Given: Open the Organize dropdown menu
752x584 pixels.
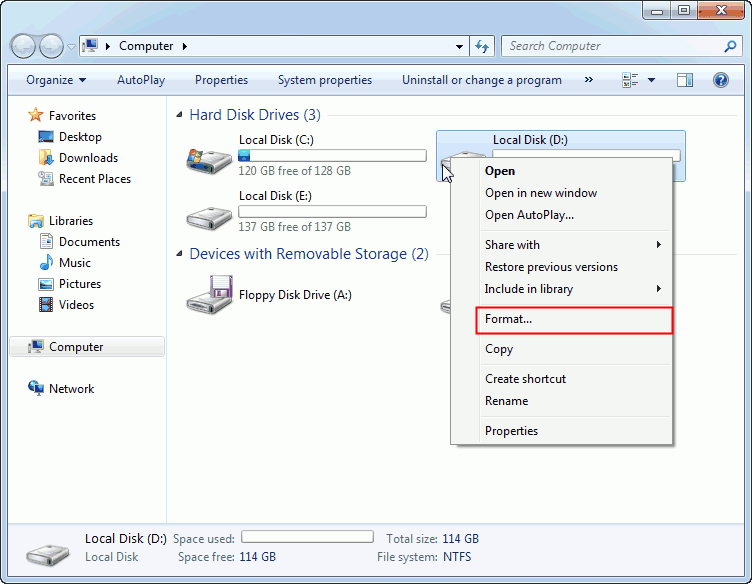Looking at the screenshot, I should tap(56, 80).
